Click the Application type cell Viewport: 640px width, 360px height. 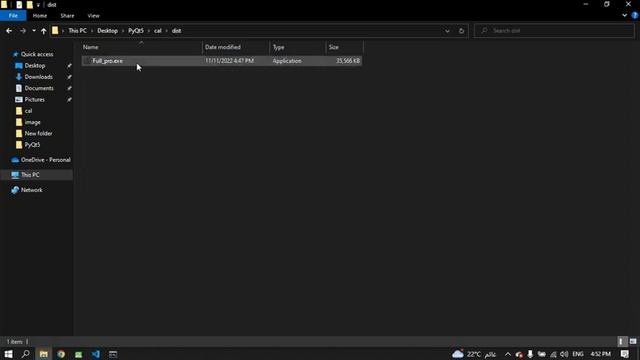[287, 61]
